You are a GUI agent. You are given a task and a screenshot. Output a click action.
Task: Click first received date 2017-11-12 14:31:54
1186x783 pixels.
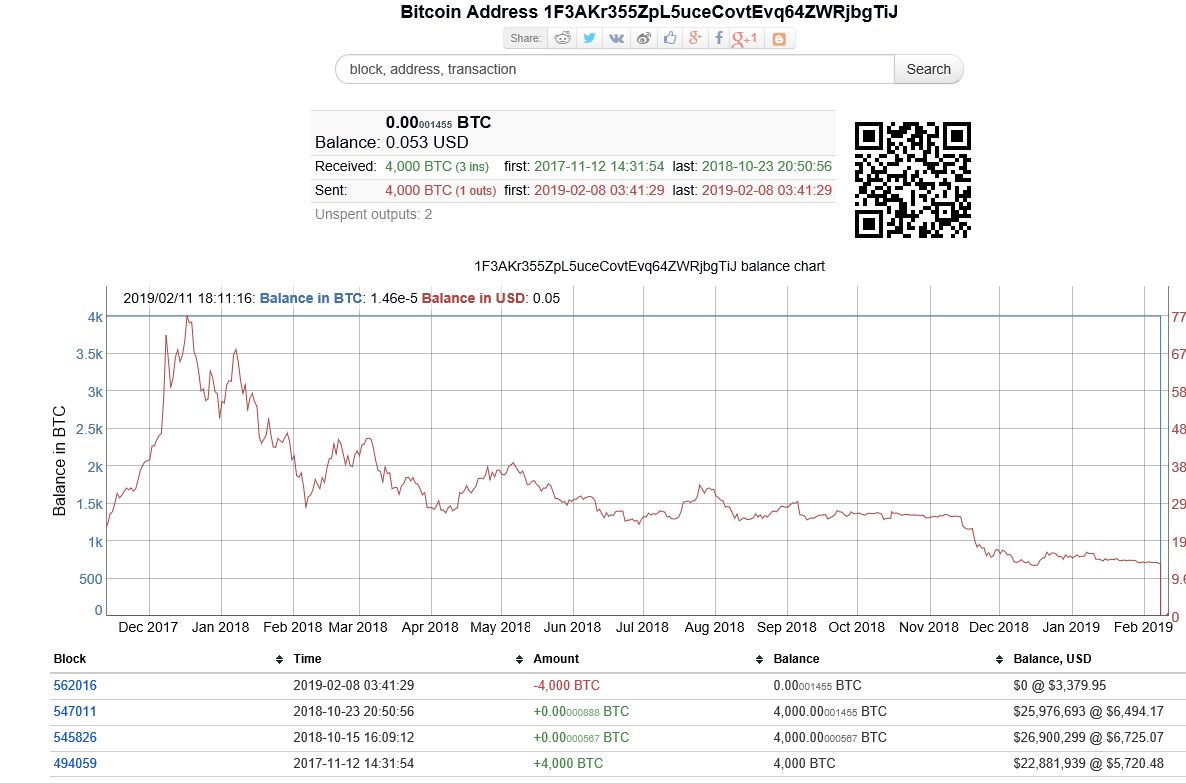coord(599,166)
